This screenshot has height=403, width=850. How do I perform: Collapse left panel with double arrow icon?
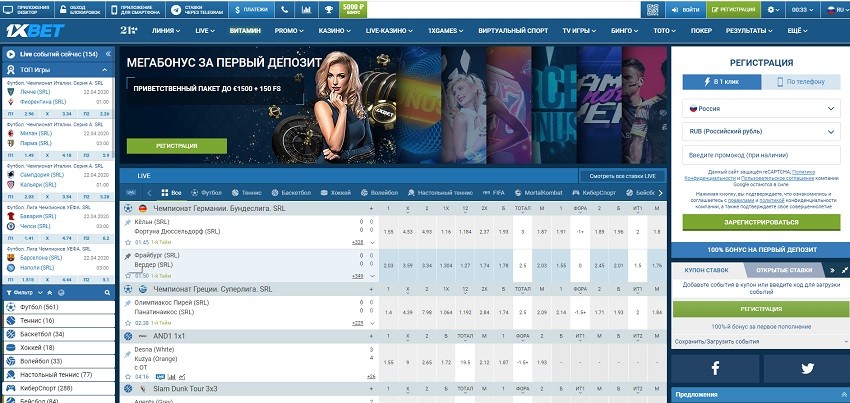coord(108,54)
